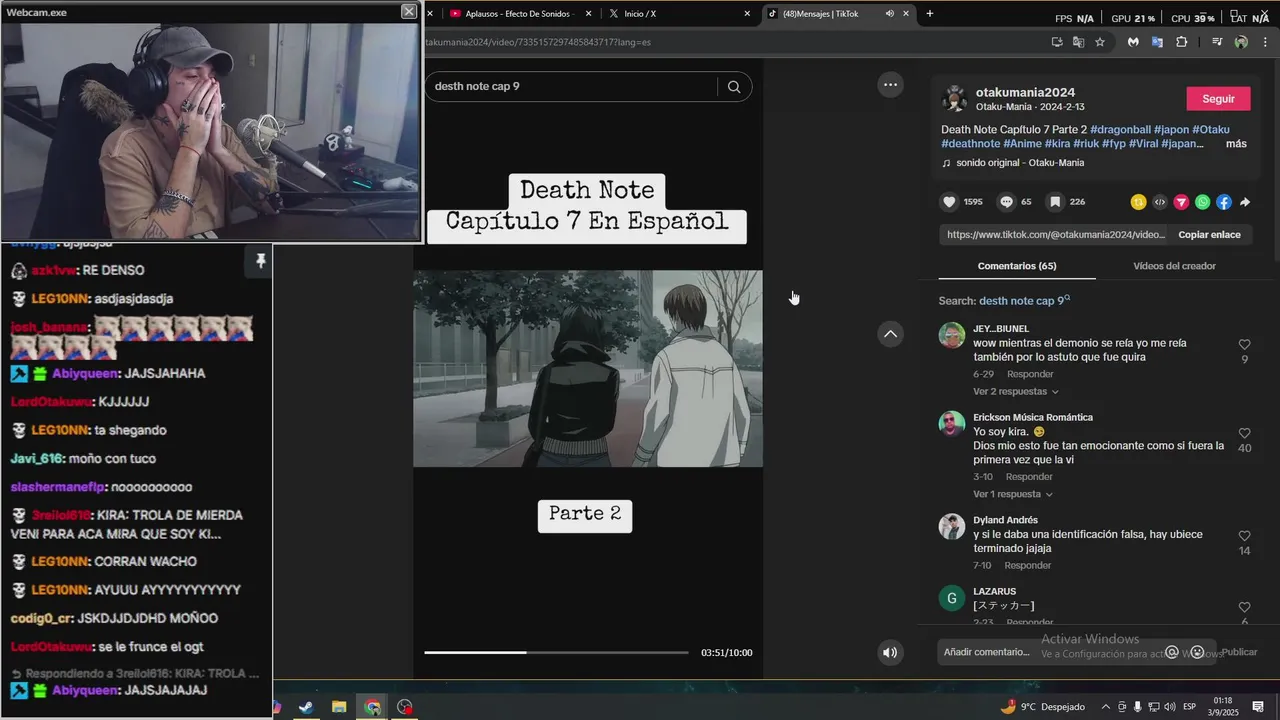This screenshot has height=720, width=1280.
Task: Open the emoji picker in comment box
Action: 1197,652
